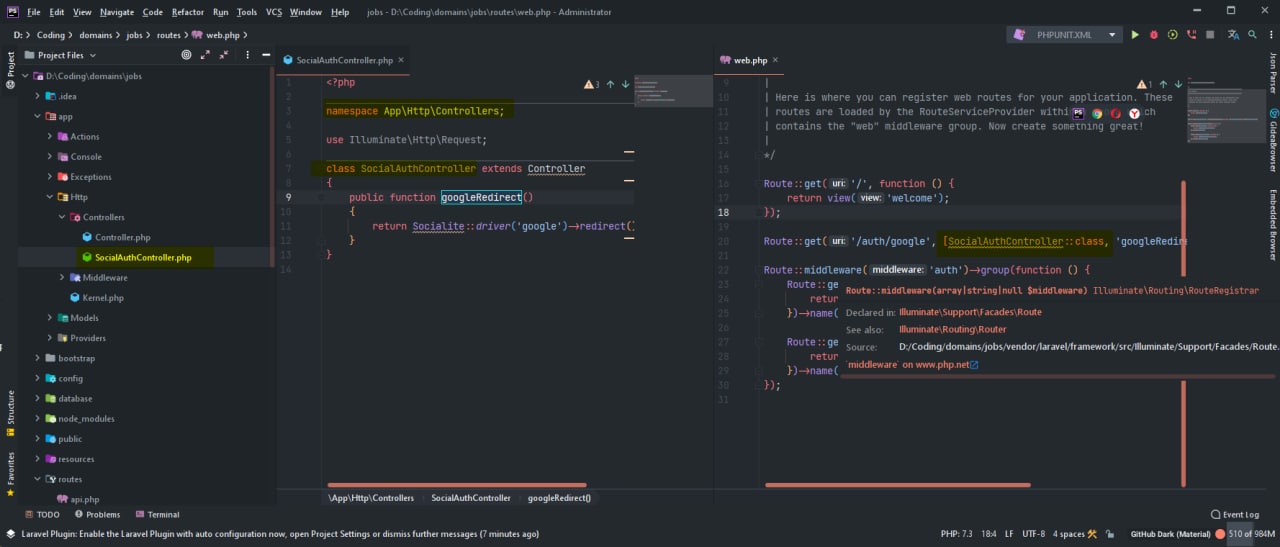Click the red Debug bug icon
1280x547 pixels.
click(x=1153, y=35)
